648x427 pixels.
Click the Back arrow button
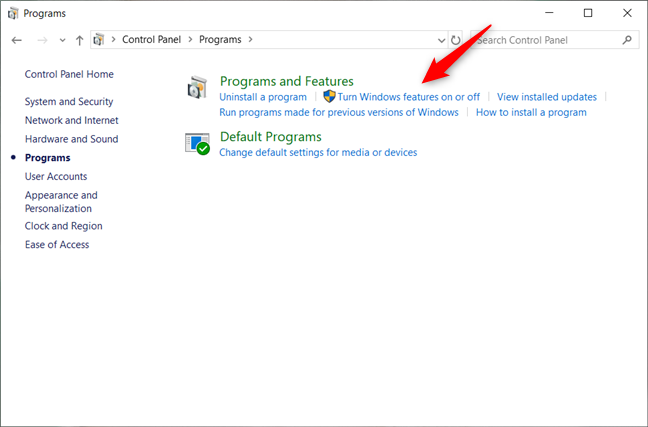point(17,40)
